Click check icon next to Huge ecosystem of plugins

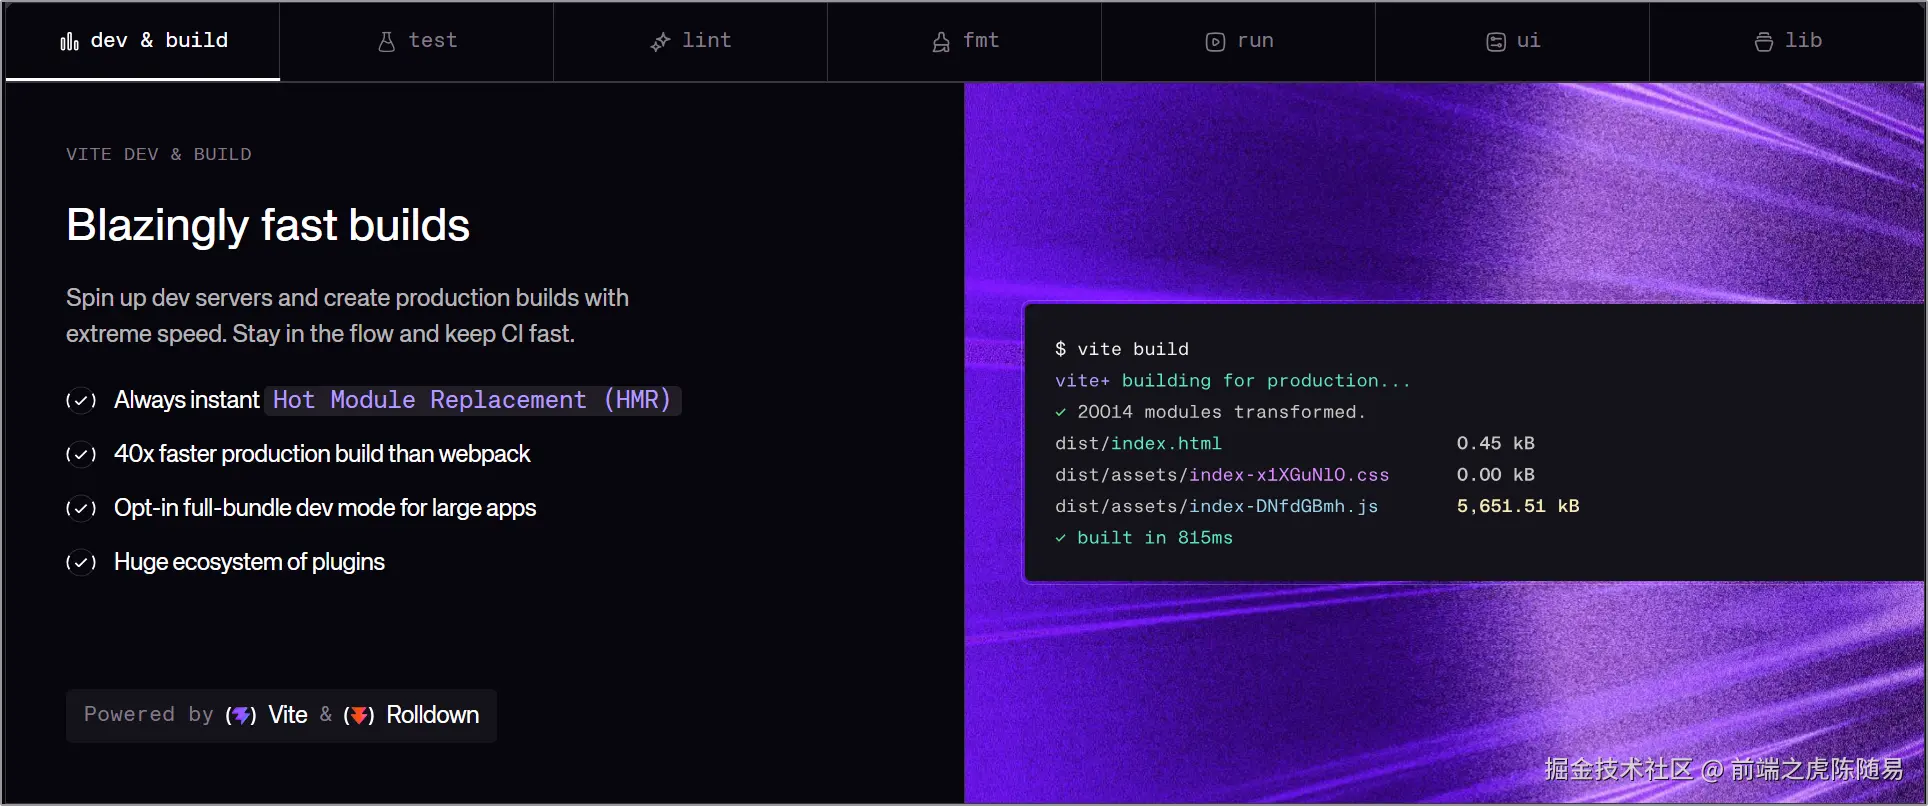coord(81,562)
